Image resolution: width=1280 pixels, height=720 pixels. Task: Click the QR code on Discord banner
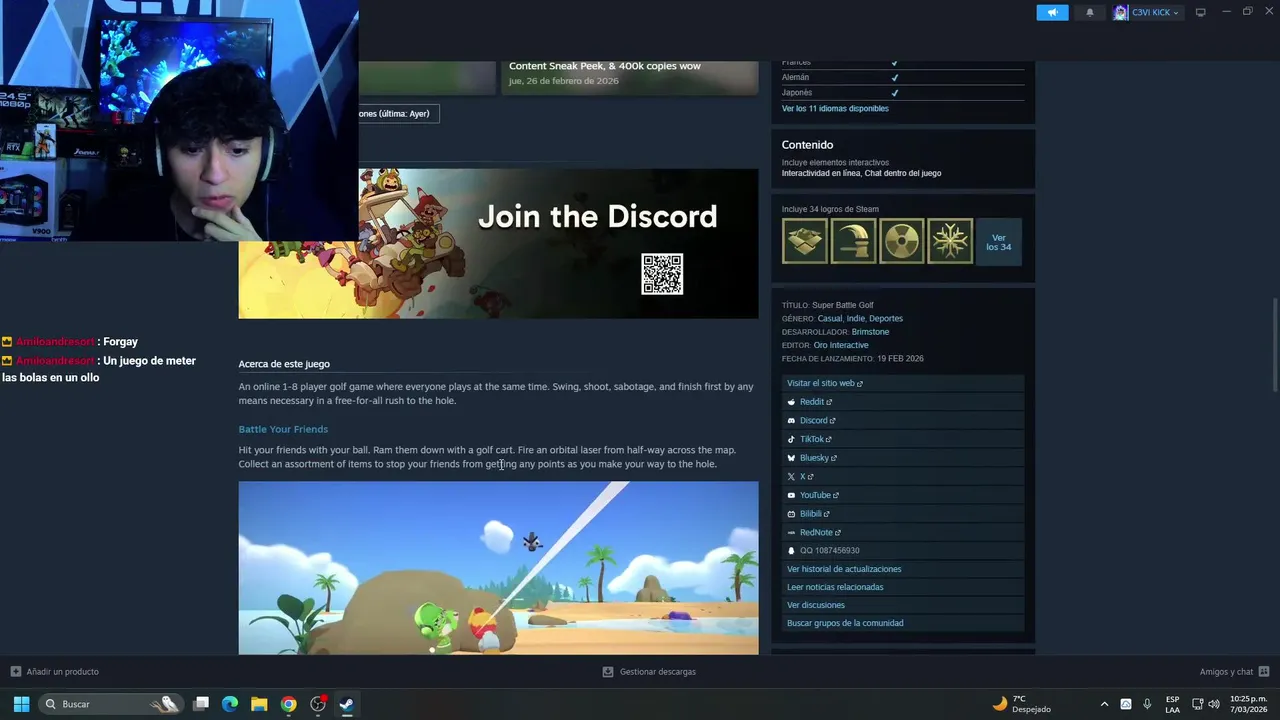point(662,274)
